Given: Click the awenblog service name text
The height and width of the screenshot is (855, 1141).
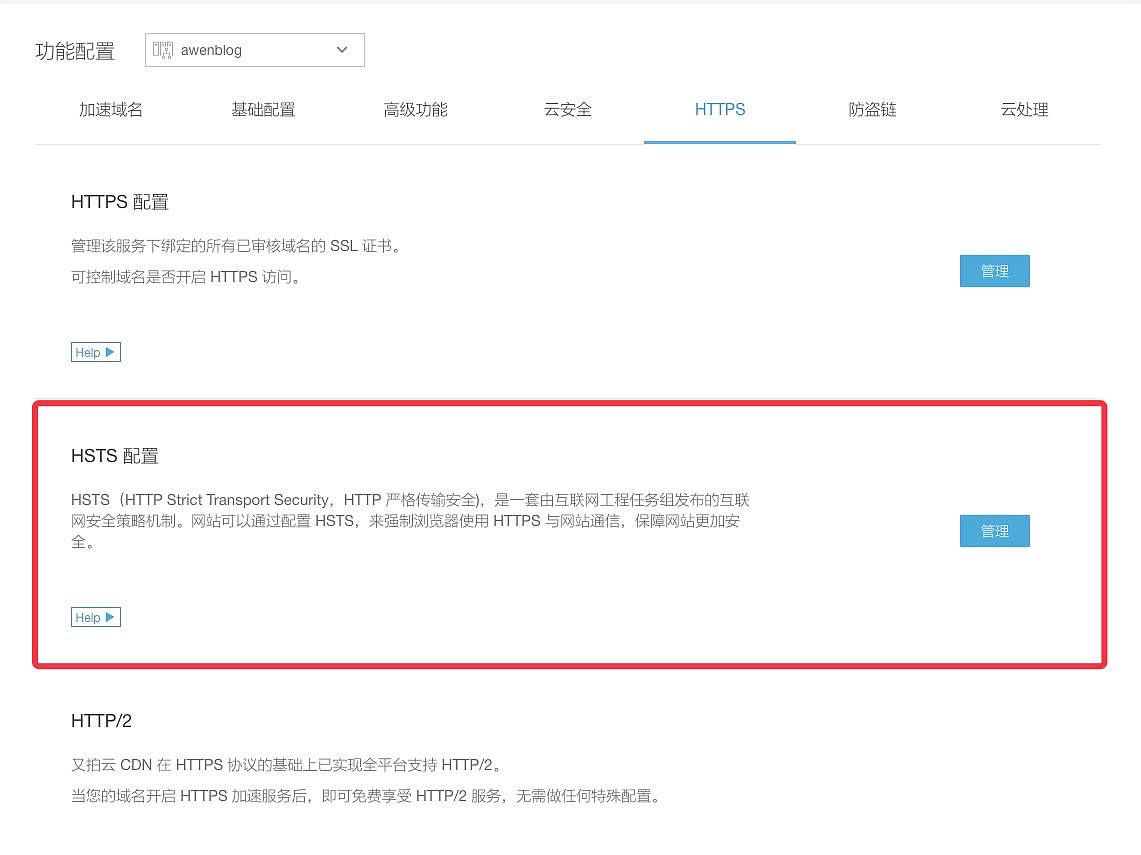Looking at the screenshot, I should click(211, 50).
